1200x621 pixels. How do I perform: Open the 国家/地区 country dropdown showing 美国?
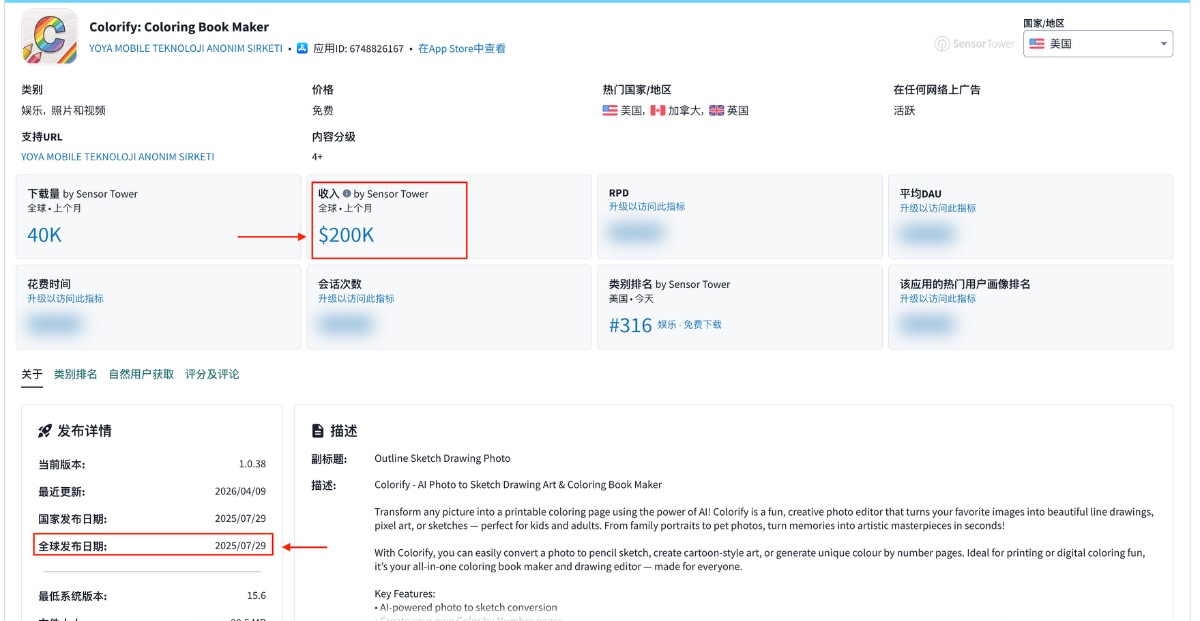point(1097,44)
